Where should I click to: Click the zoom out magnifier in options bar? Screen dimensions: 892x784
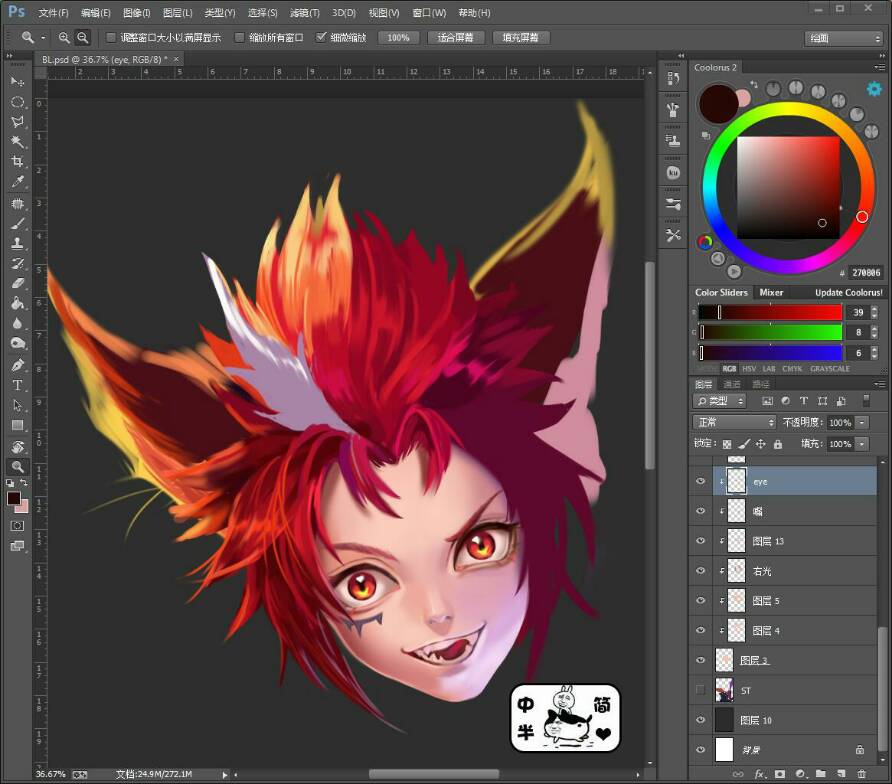coord(83,38)
